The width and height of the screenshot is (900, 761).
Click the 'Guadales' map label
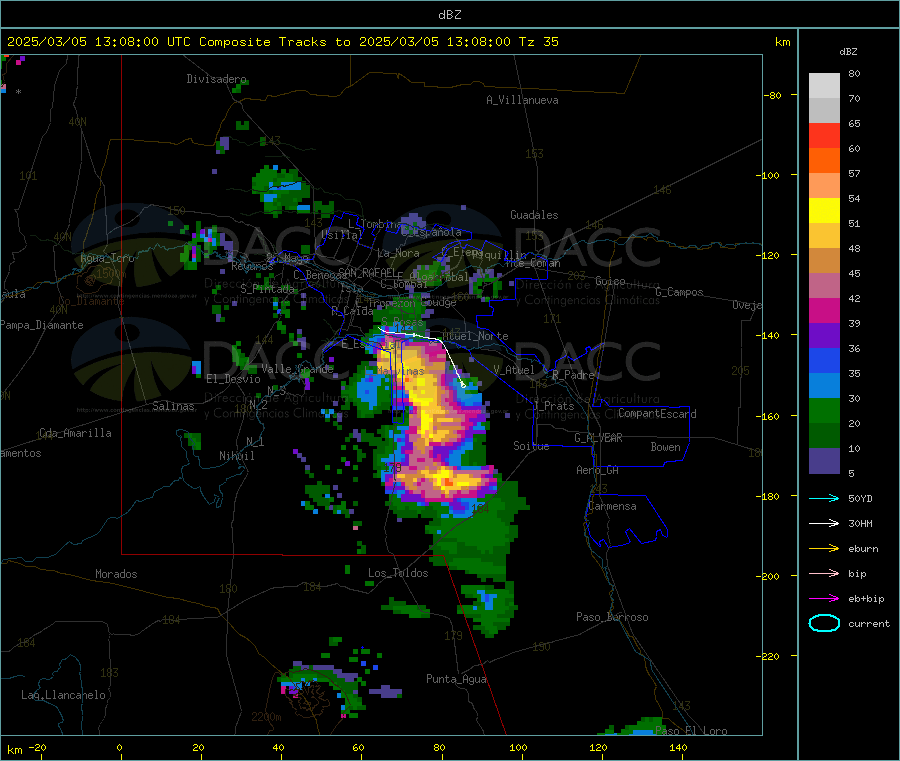(x=534, y=215)
